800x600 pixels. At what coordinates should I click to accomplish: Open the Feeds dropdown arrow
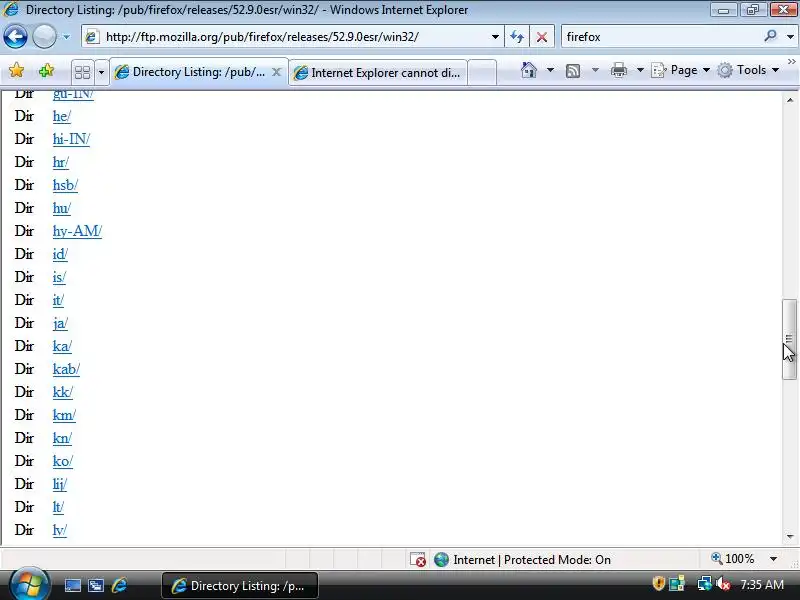595,70
